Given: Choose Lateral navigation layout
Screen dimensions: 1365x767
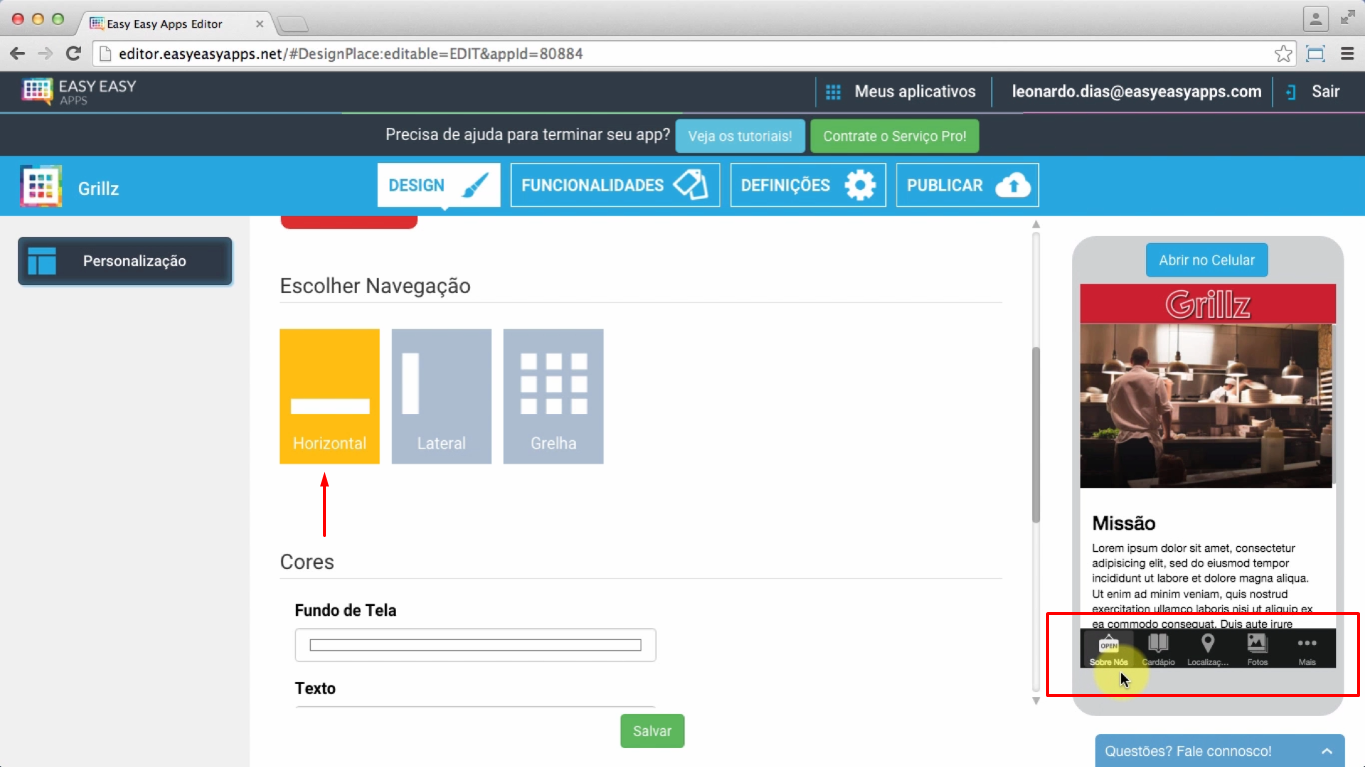Looking at the screenshot, I should 441,396.
